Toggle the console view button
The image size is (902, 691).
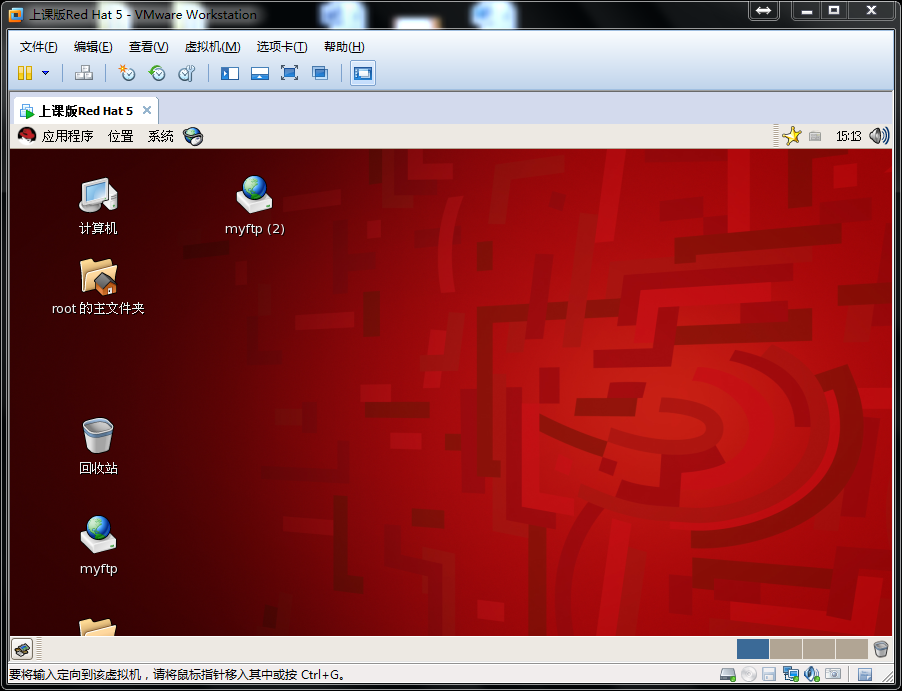[x=363, y=73]
